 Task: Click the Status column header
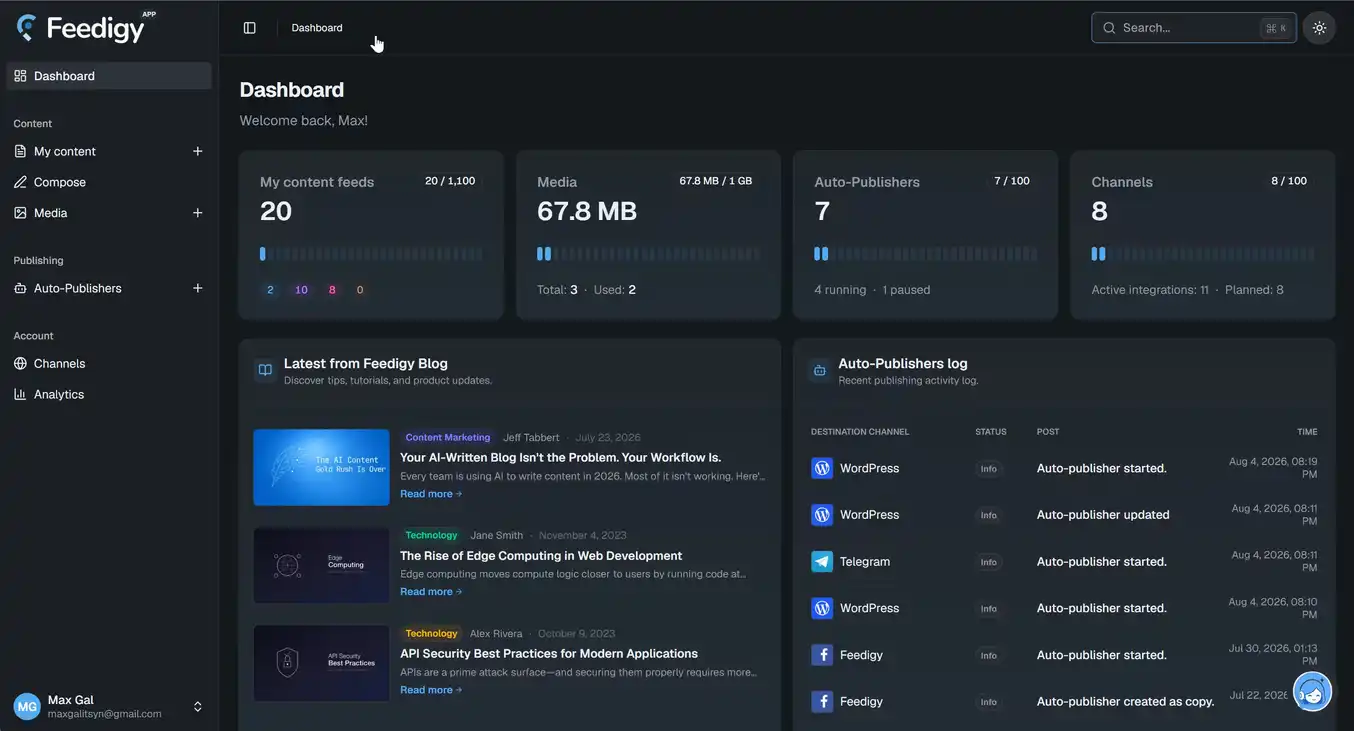(x=991, y=432)
